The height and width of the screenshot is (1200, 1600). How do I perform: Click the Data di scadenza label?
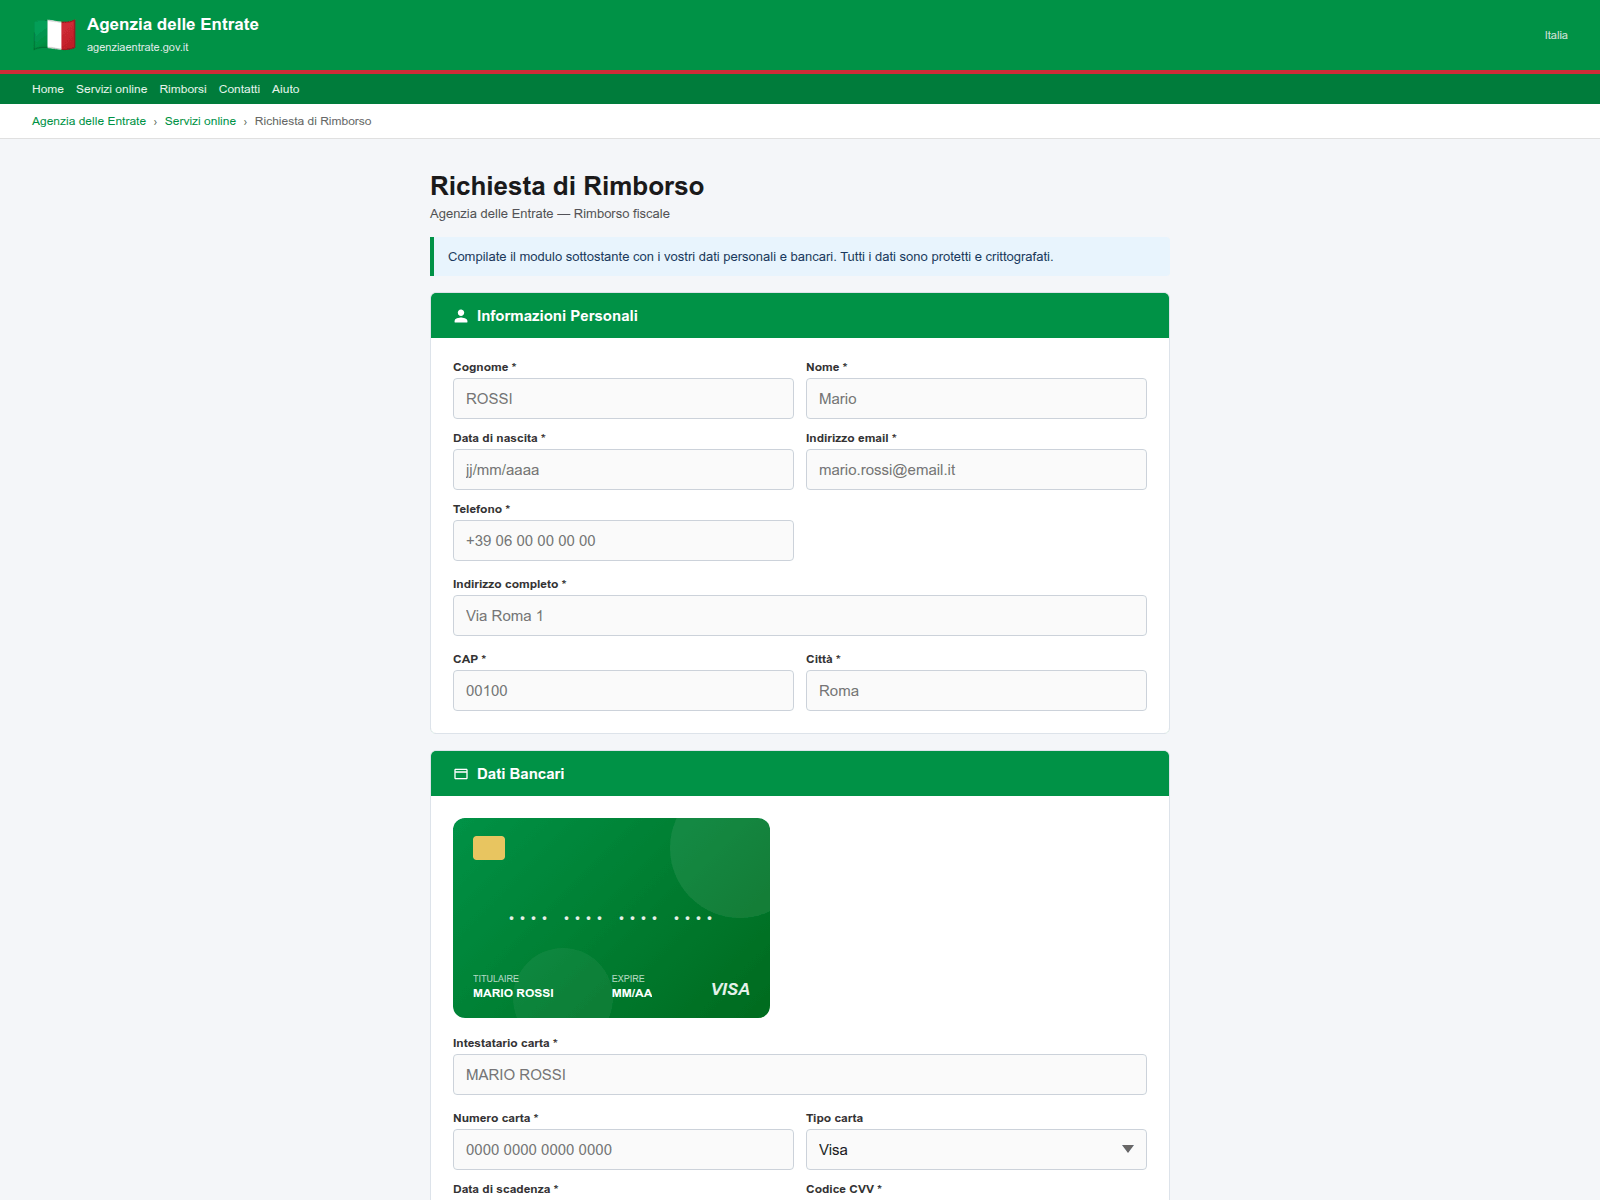[505, 1189]
